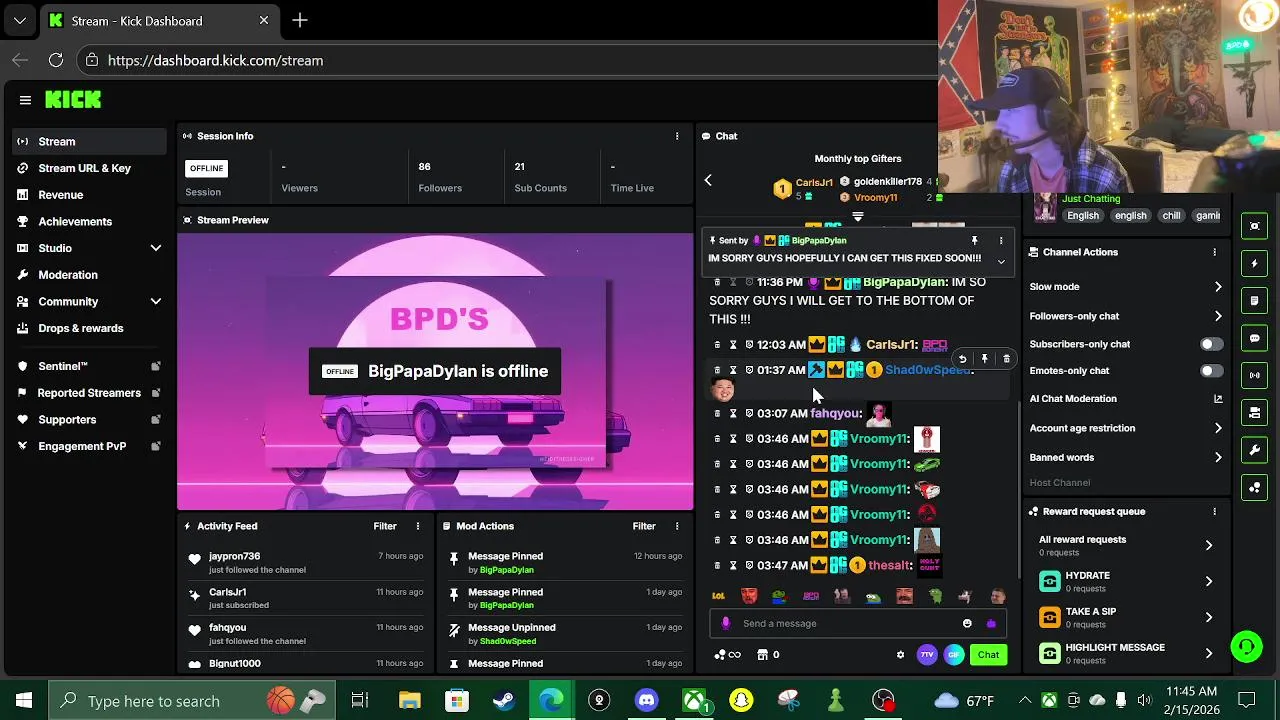This screenshot has height=720, width=1280.
Task: Open the stream preview panel icon in right sidebar
Action: click(1255, 226)
